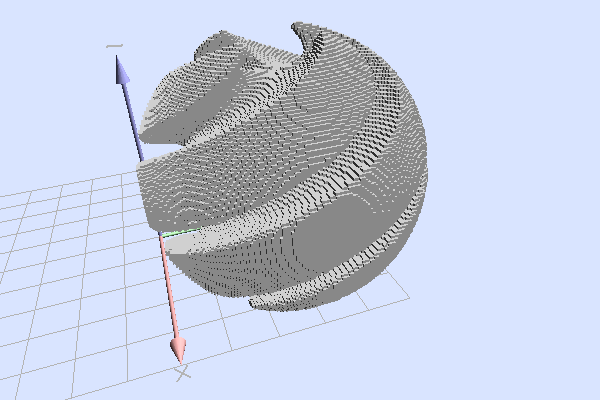Select the gray voxelized sphere model
Viewport: 600px width, 400px height.
click(282, 167)
